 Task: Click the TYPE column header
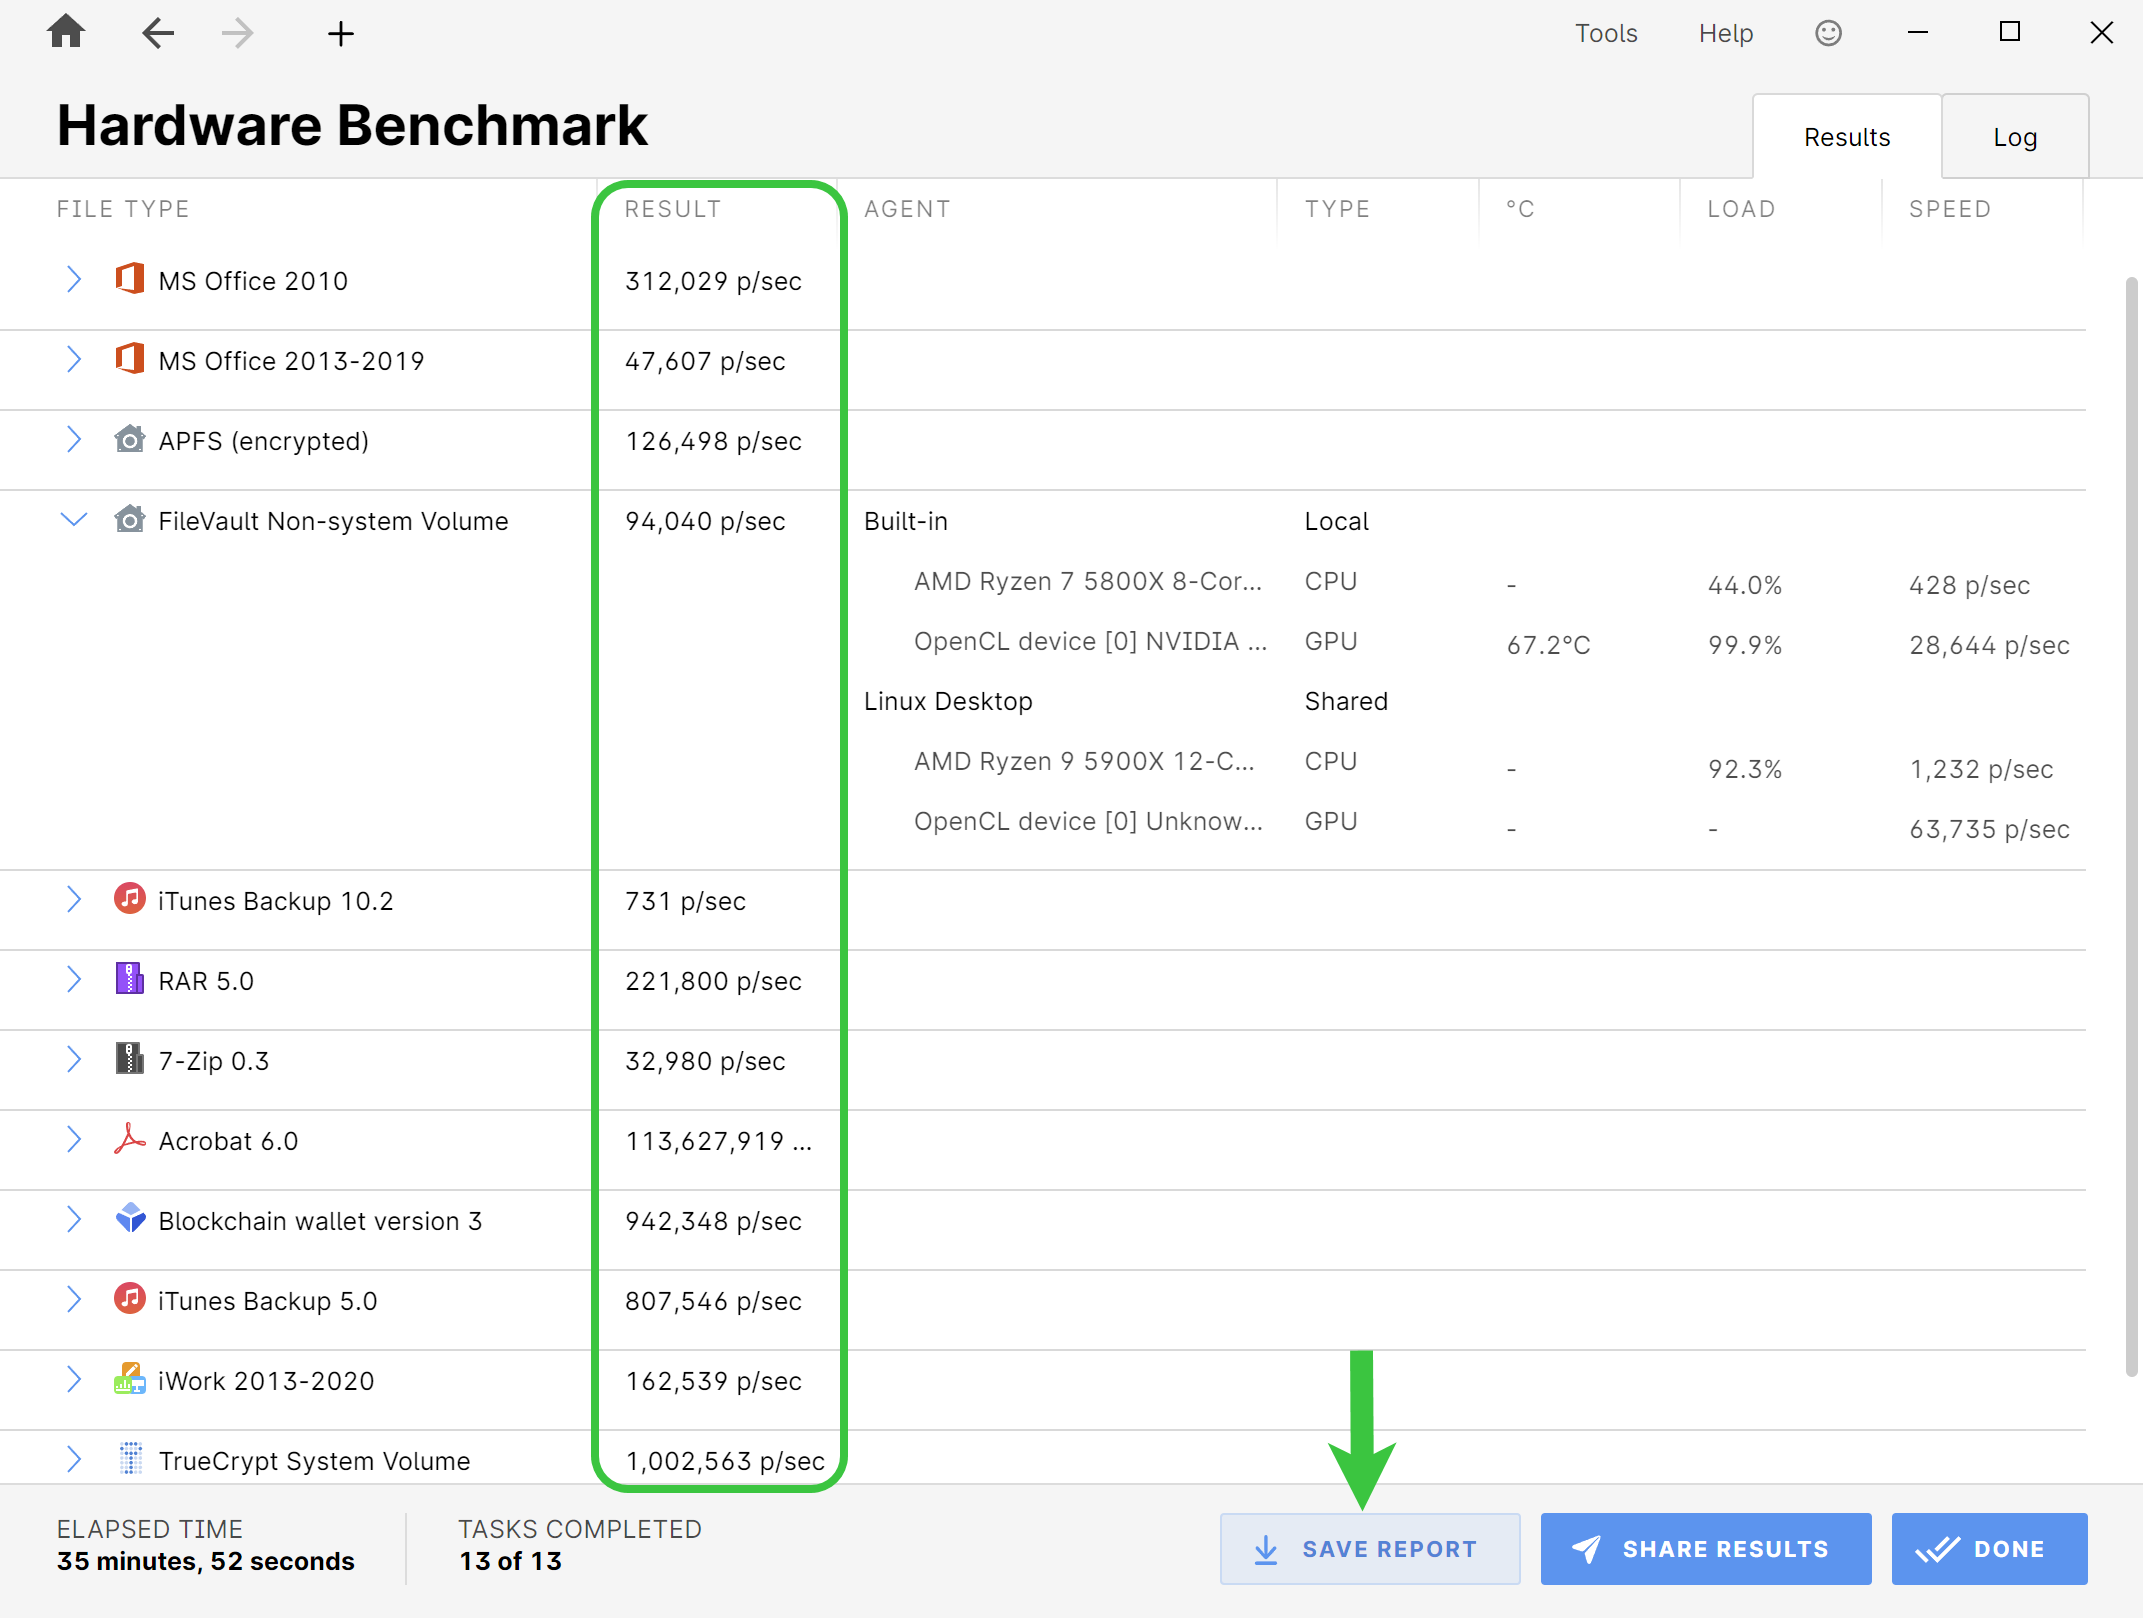[1337, 209]
